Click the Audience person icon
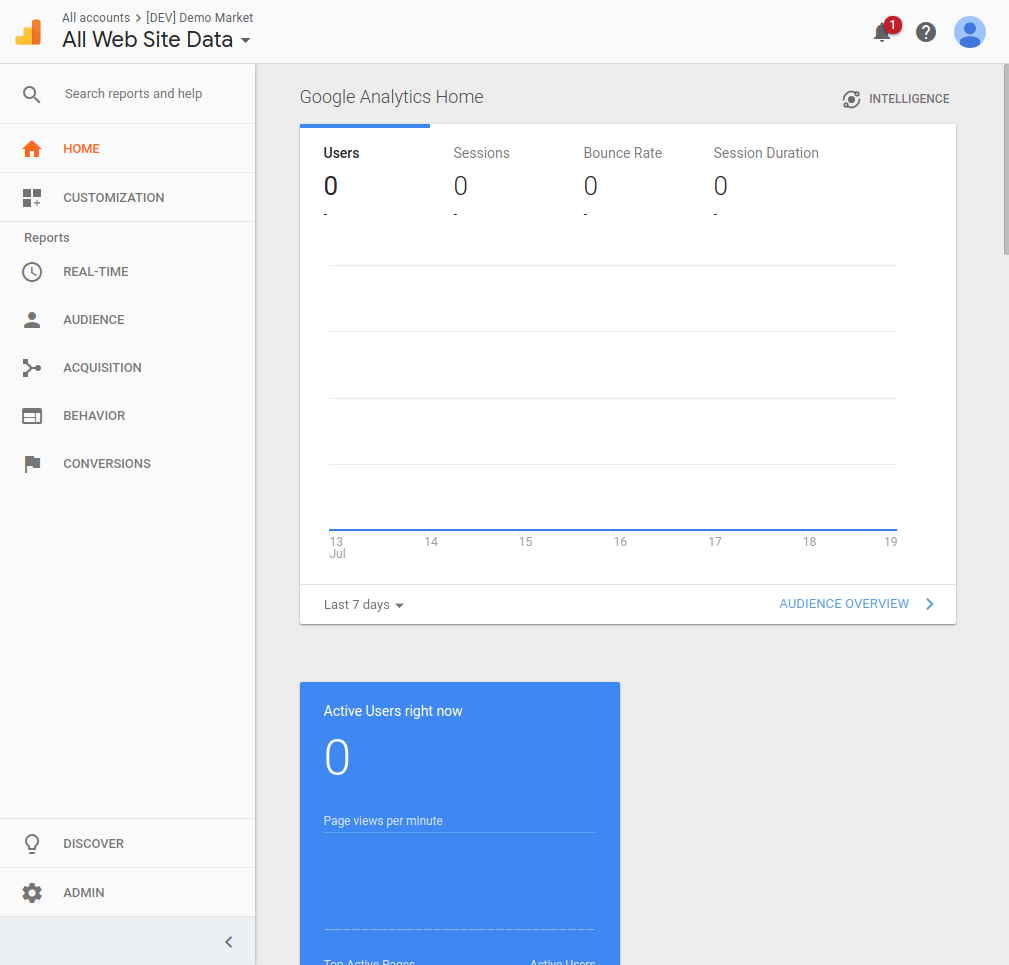This screenshot has width=1009, height=965. coord(32,320)
